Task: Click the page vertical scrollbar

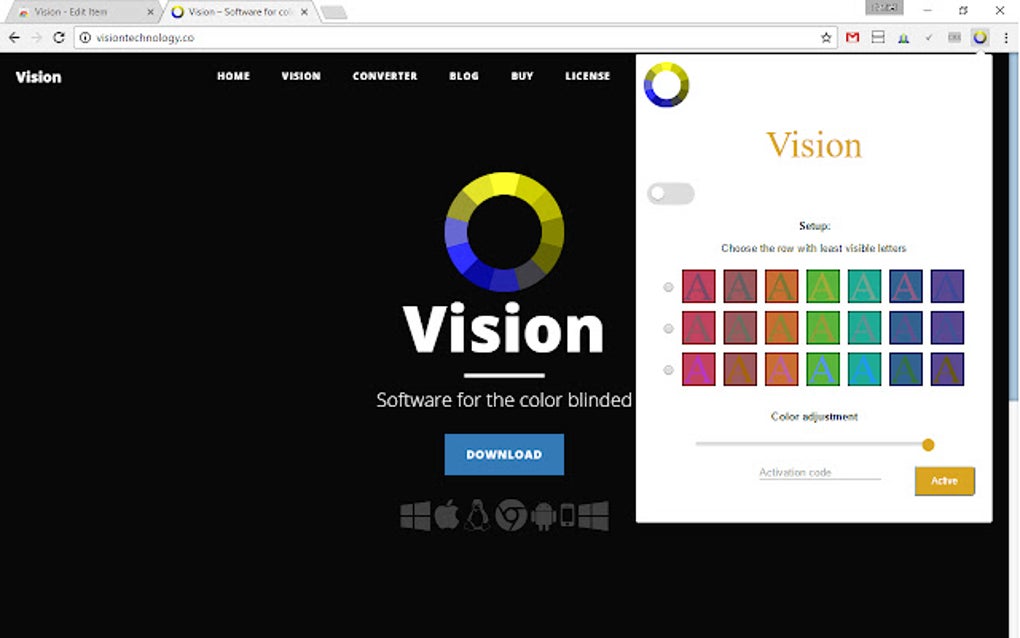Action: pos(1014,228)
